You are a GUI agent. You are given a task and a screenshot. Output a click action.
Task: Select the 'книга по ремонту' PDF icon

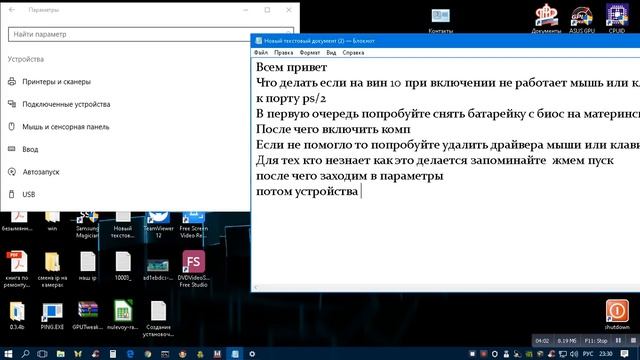(x=17, y=269)
